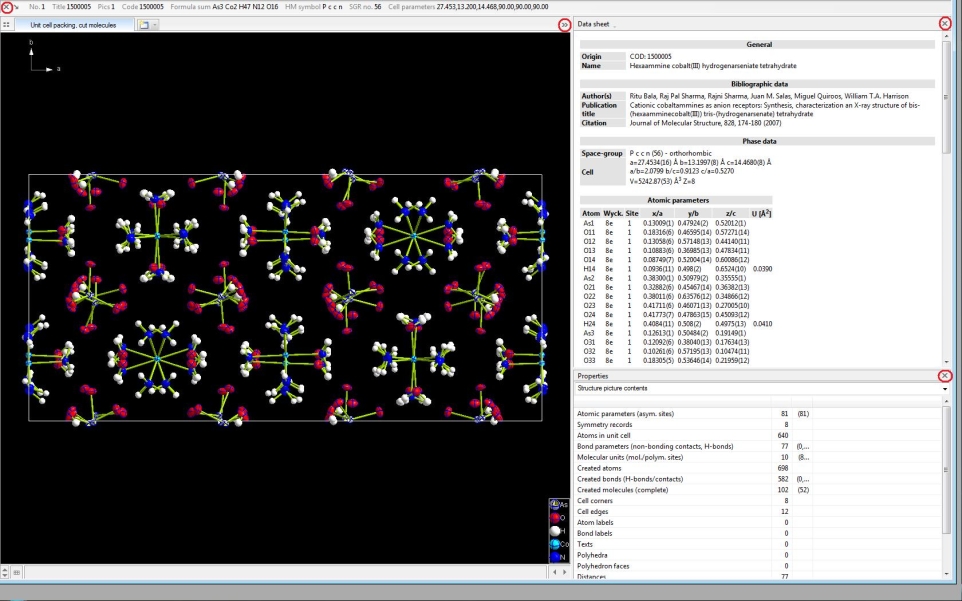Close the structure info bar at top-left
Viewport: 962px width, 601px height.
tap(7, 7)
